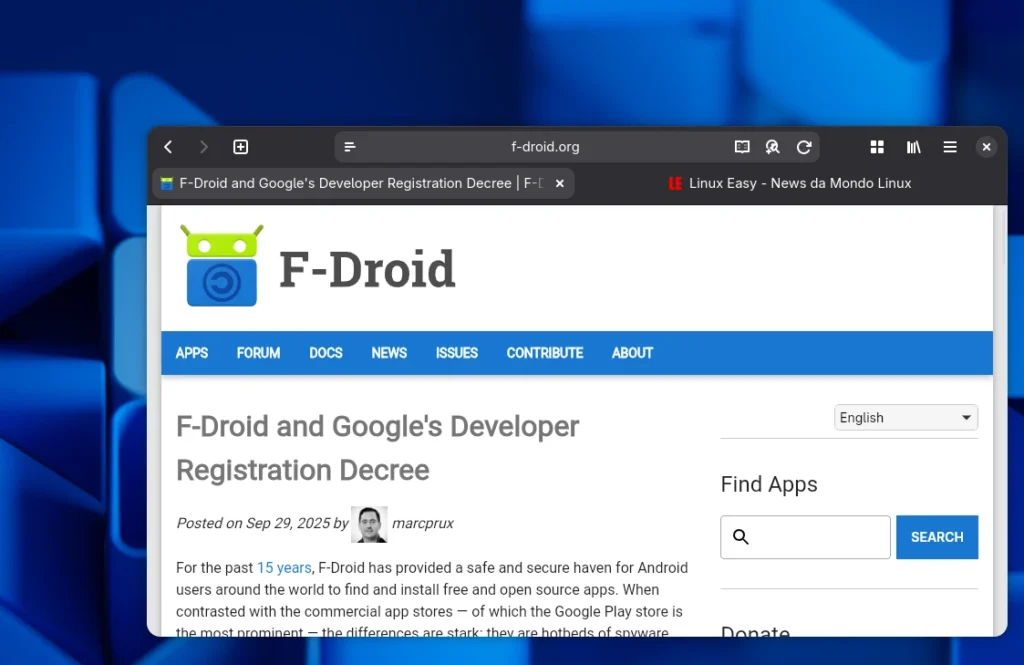Open the NEWS section in the navbar
The height and width of the screenshot is (665, 1024).
pos(389,353)
